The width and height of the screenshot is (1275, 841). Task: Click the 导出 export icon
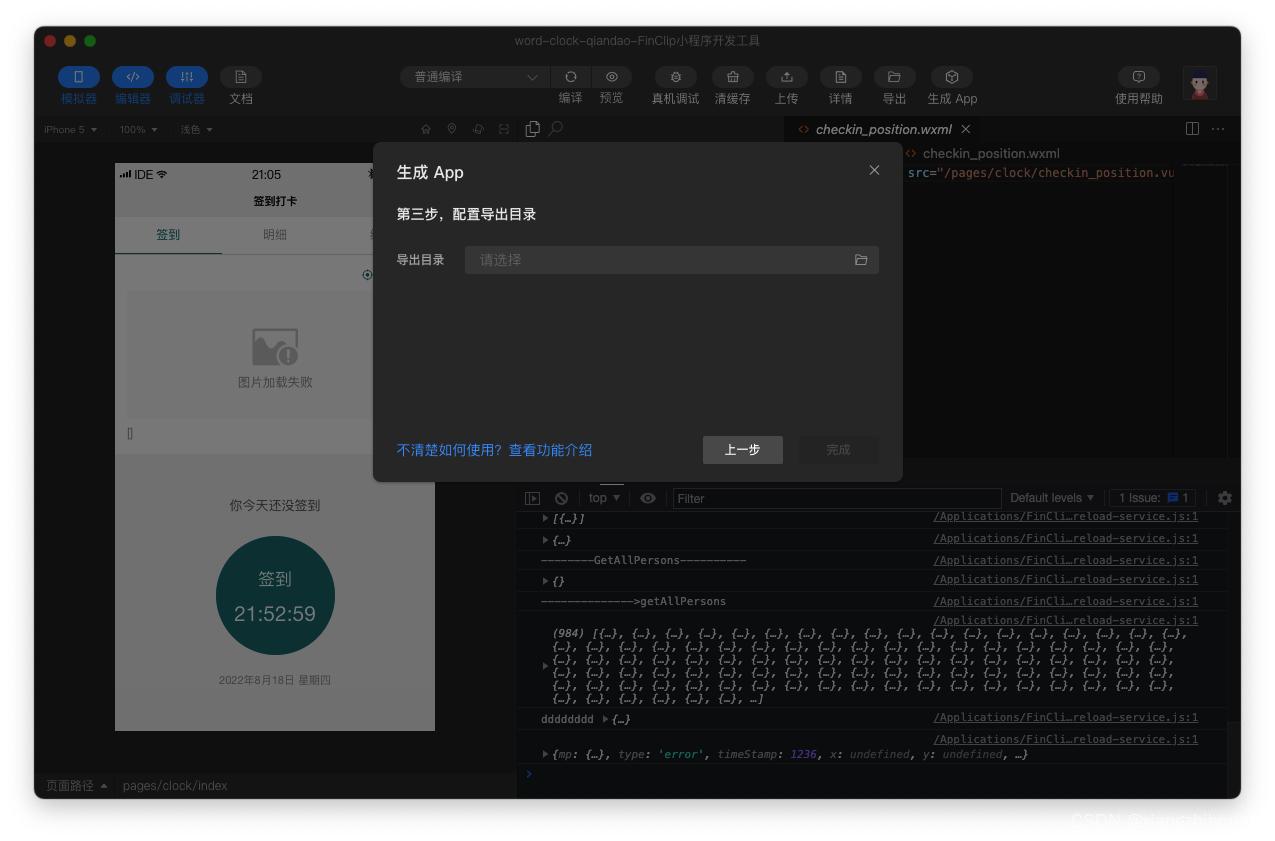point(894,77)
